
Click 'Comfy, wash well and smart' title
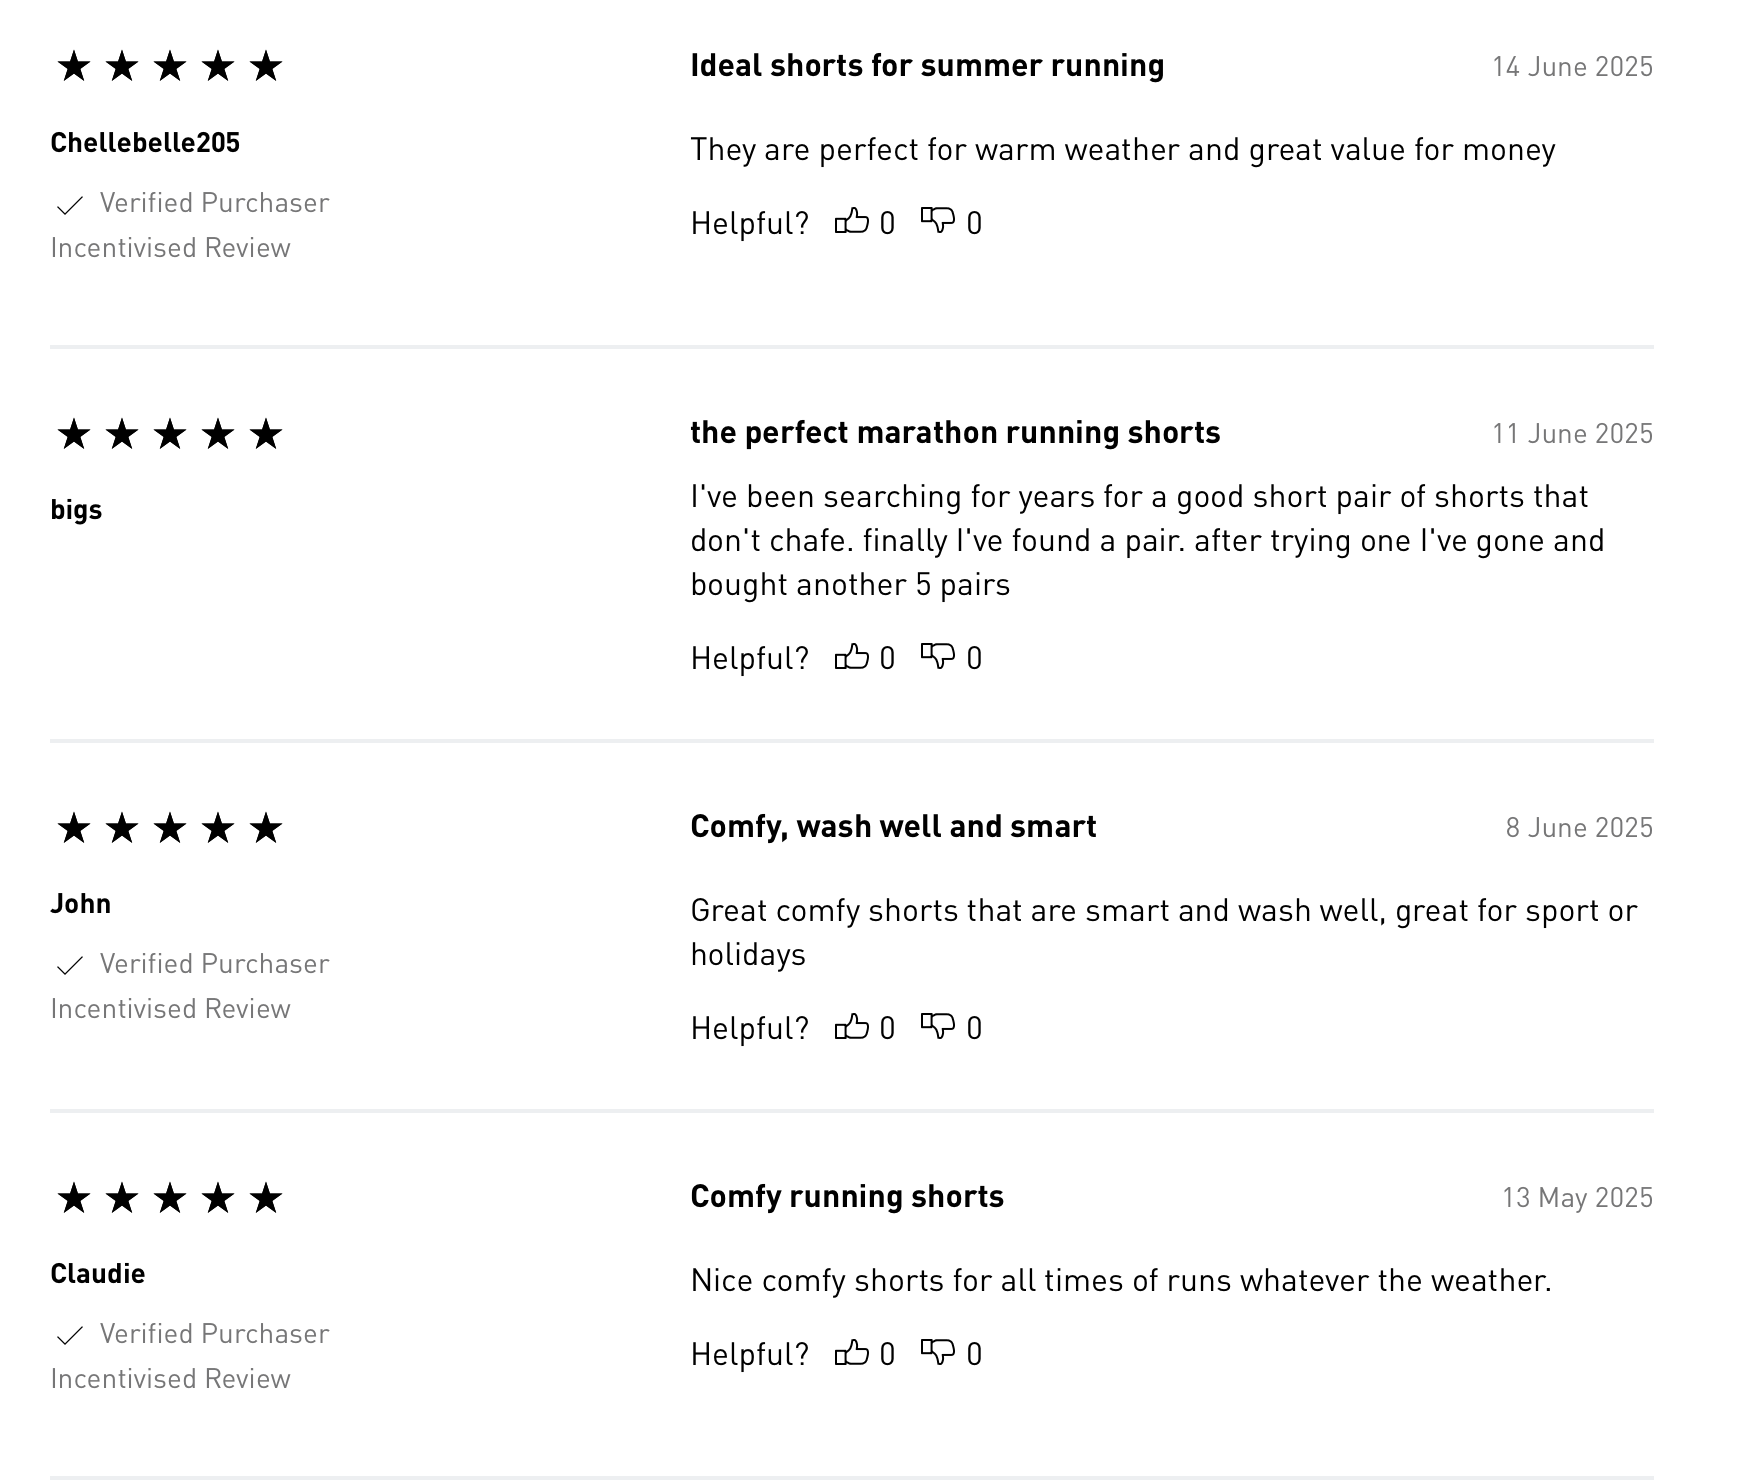coord(892,827)
